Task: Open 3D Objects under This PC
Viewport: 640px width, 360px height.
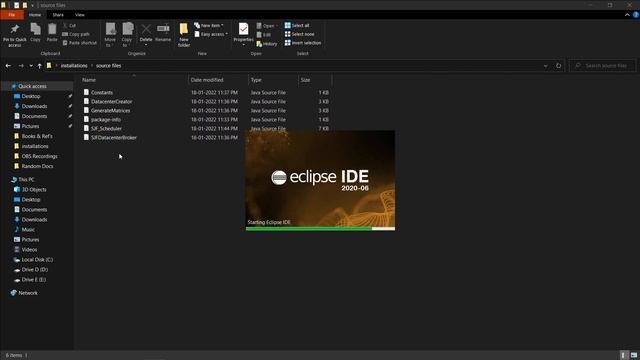Action: click(x=34, y=190)
